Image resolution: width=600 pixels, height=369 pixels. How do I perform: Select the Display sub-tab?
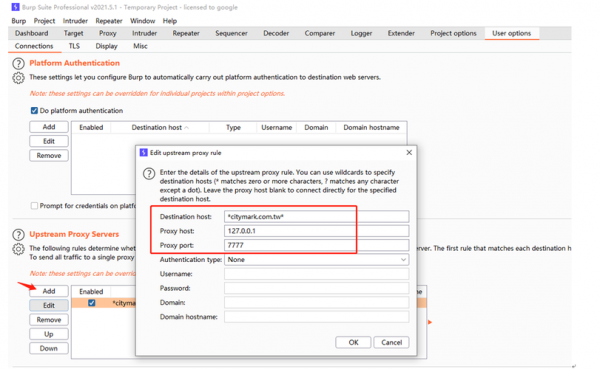[106, 46]
